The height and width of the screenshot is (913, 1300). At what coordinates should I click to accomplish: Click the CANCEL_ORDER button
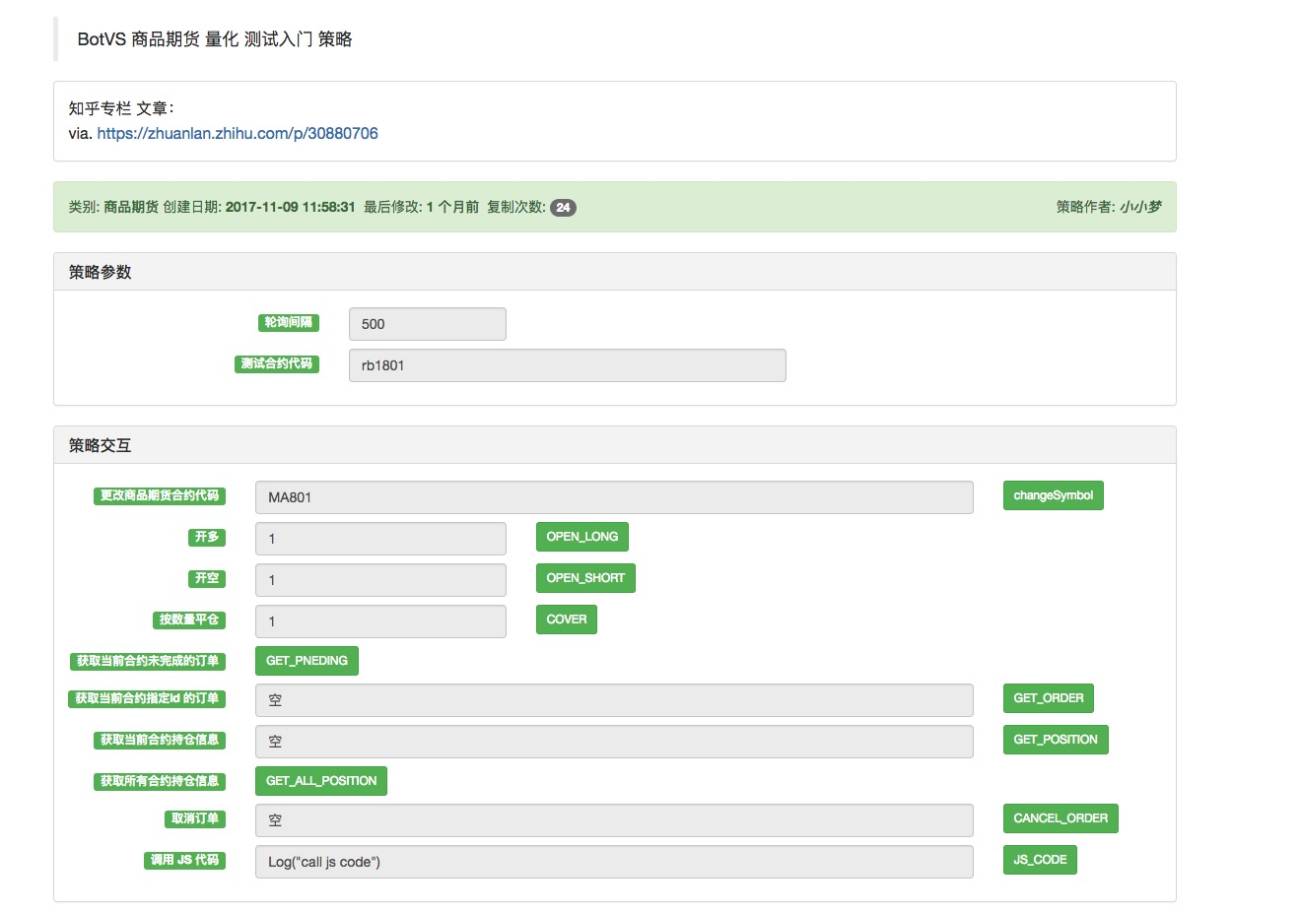1060,818
